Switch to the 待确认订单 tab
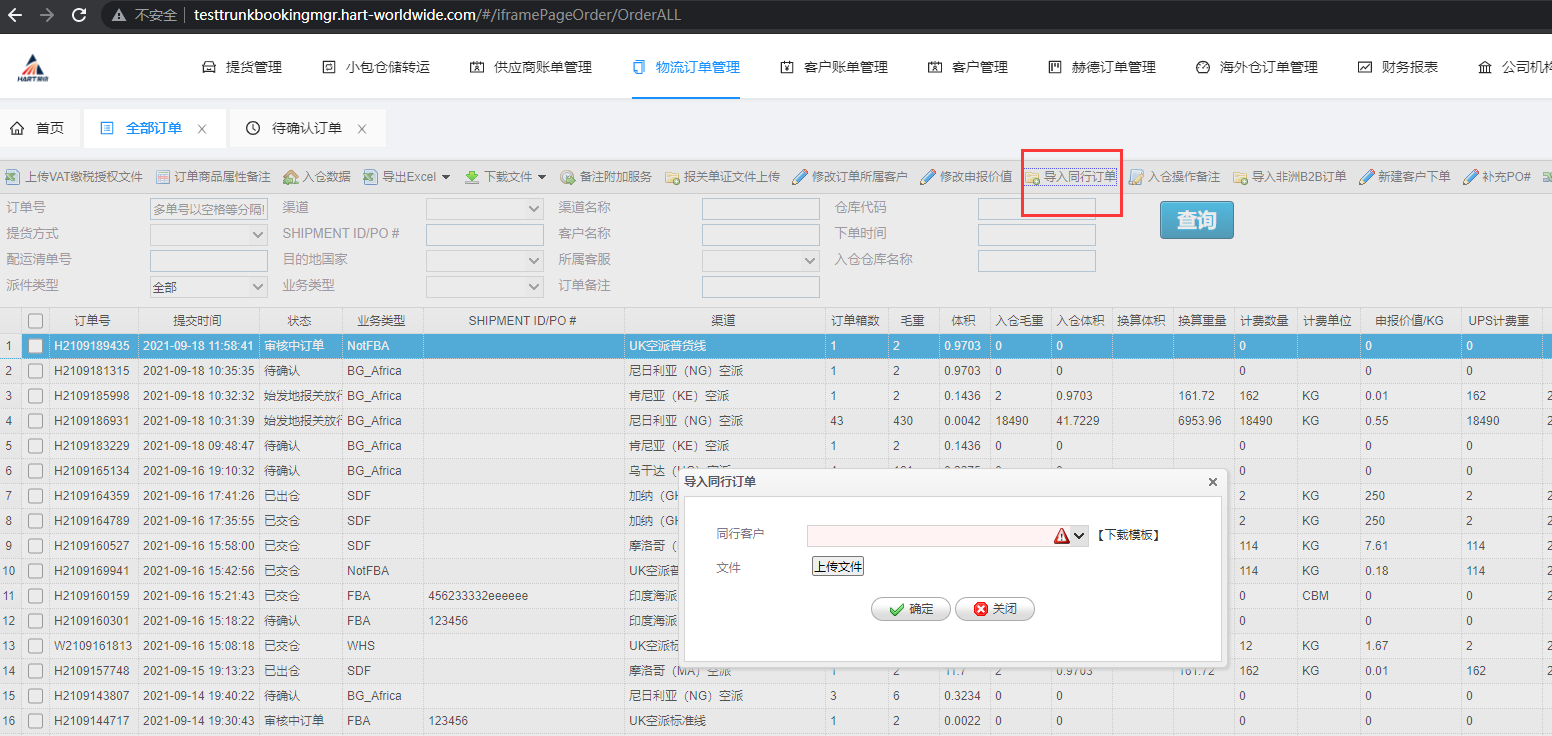This screenshot has width=1552, height=736. (x=306, y=129)
